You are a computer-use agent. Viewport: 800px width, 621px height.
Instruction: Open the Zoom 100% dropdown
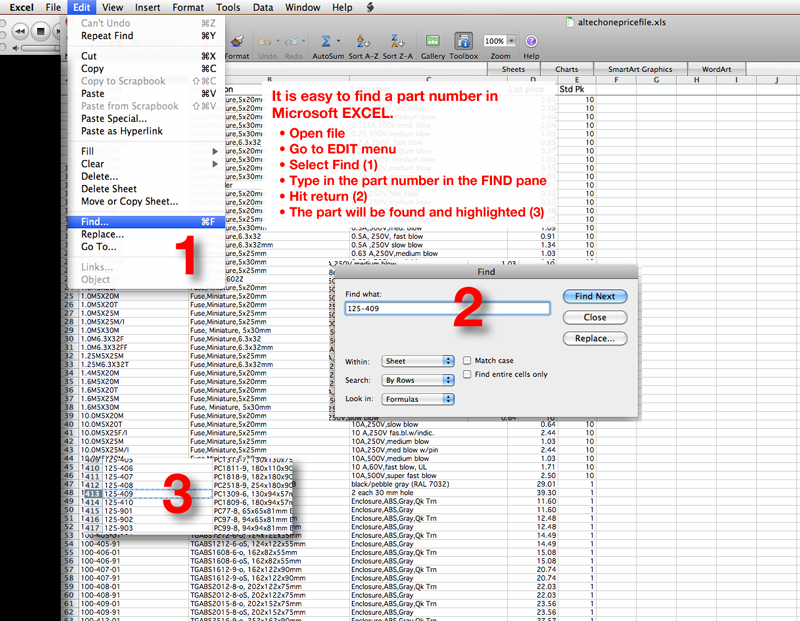pos(511,41)
